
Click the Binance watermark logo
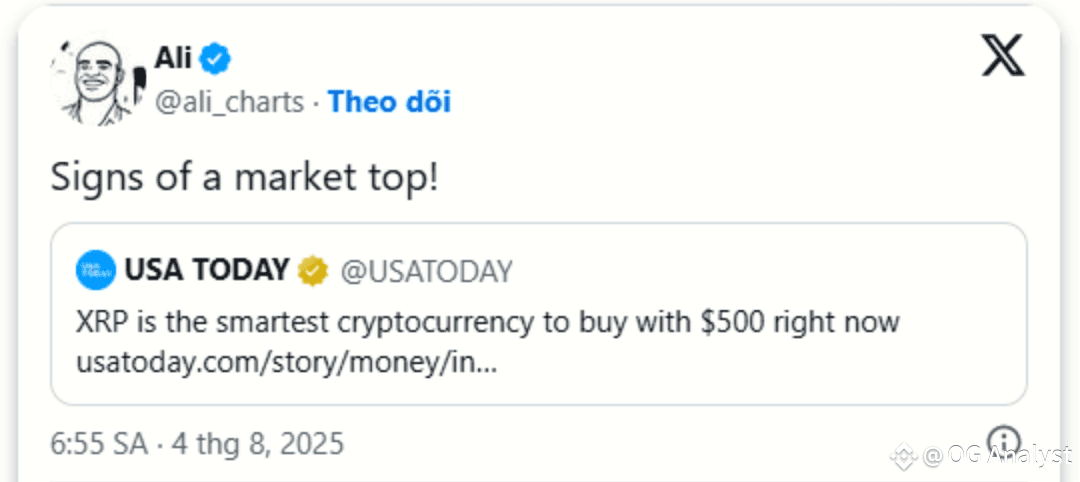pos(904,455)
